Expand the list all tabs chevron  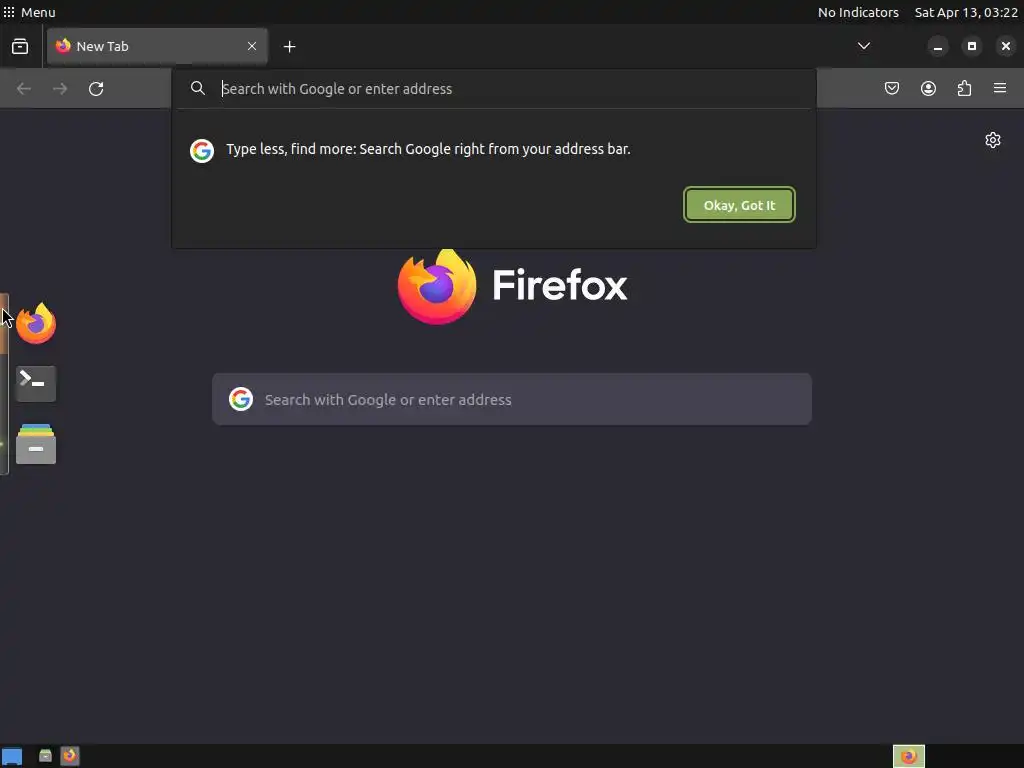pyautogui.click(x=864, y=46)
